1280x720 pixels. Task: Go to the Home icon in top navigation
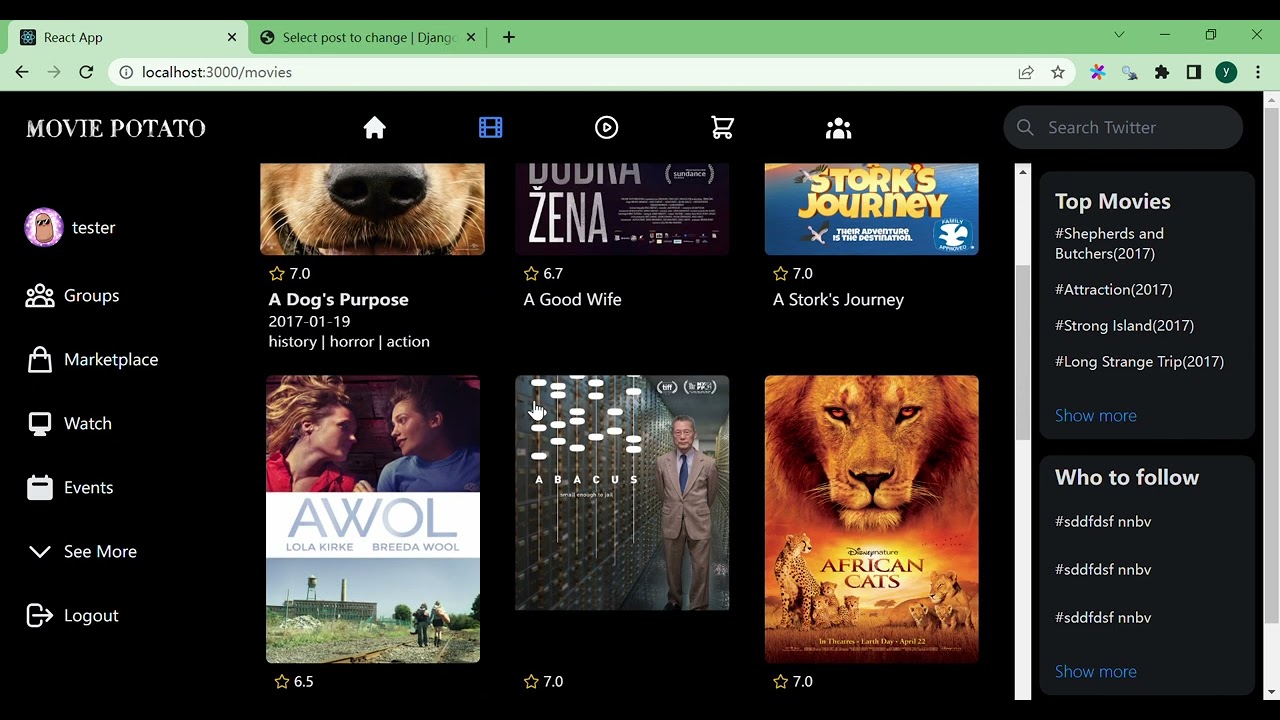[x=375, y=128]
